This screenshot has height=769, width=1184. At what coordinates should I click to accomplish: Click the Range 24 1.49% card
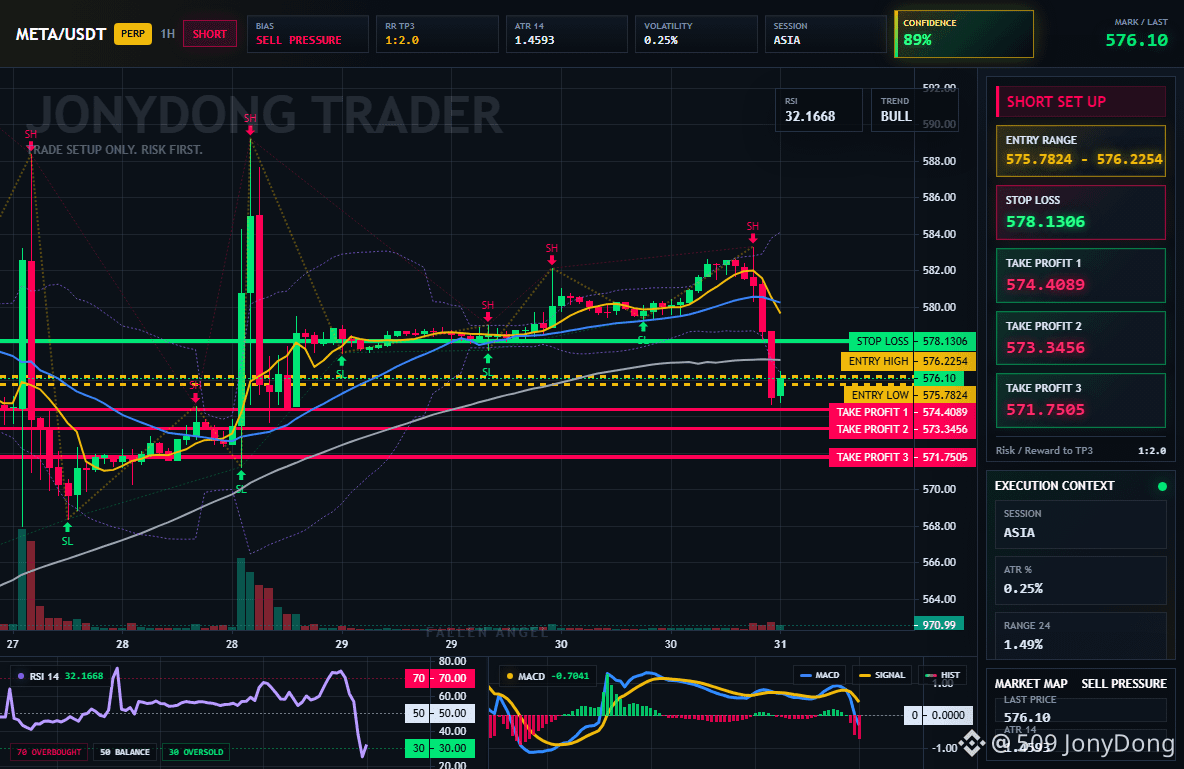point(1081,635)
